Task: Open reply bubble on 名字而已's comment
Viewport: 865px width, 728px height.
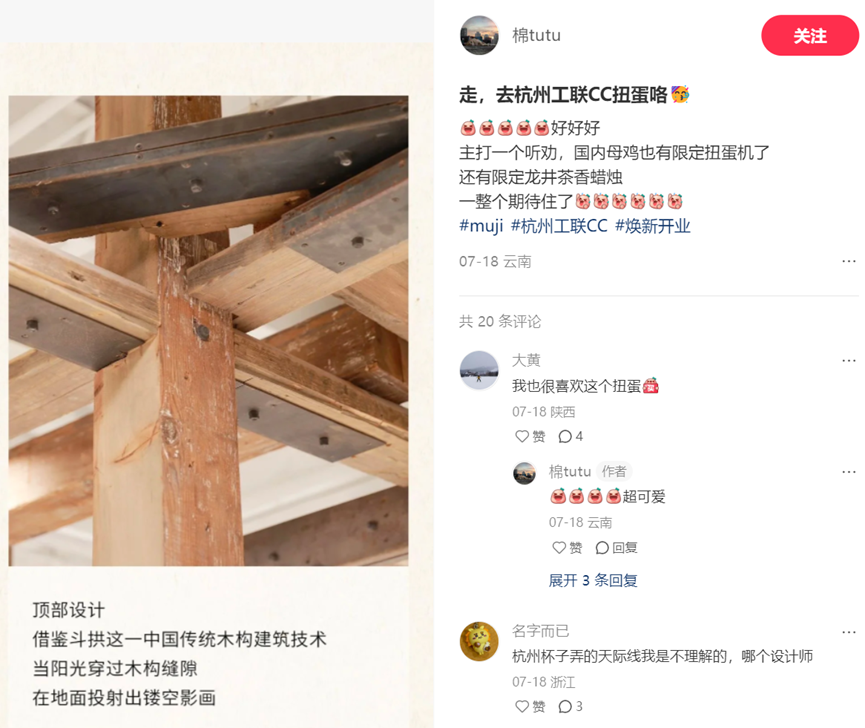Action: pos(570,706)
